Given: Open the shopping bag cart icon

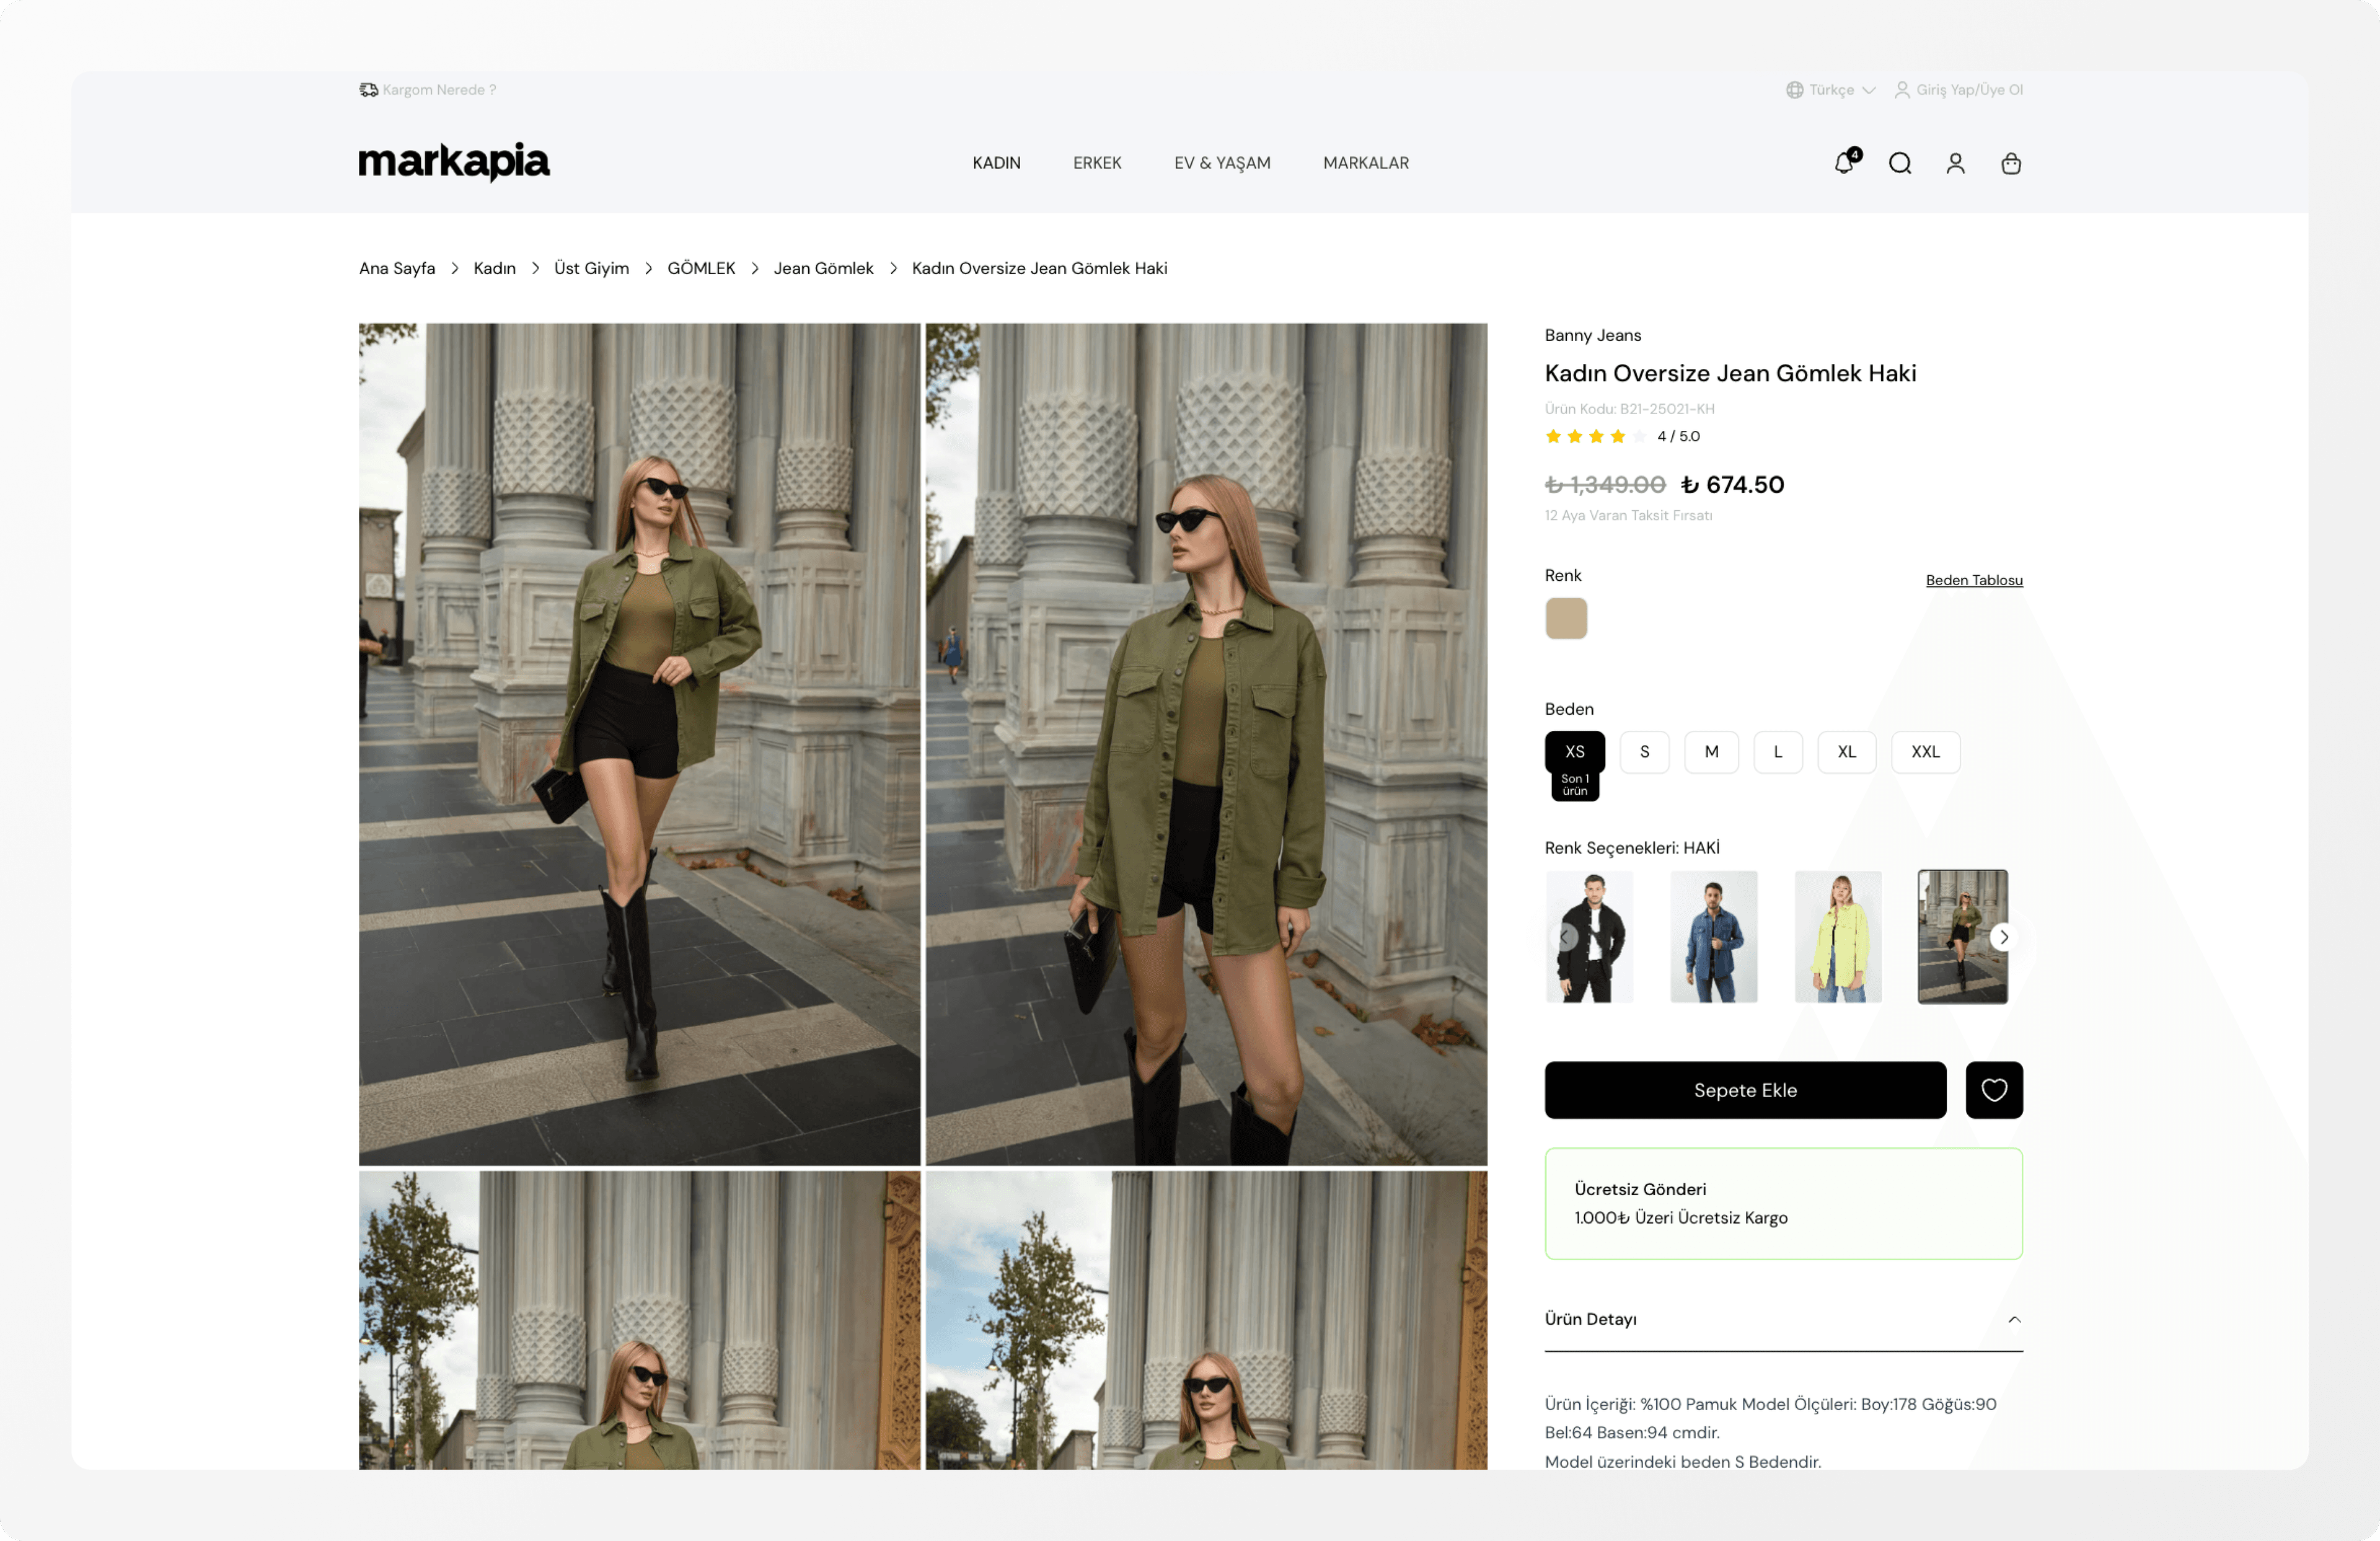Looking at the screenshot, I should pyautogui.click(x=2011, y=163).
